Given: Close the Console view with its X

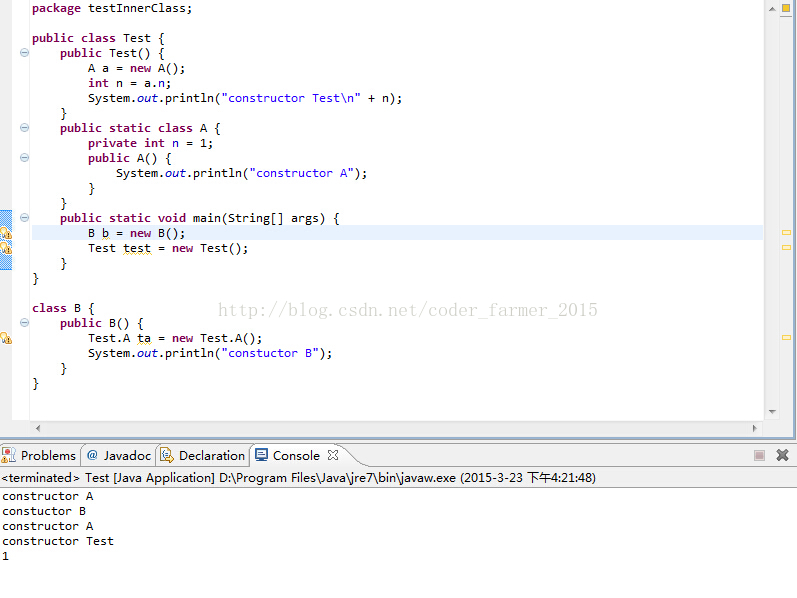Looking at the screenshot, I should point(333,455).
